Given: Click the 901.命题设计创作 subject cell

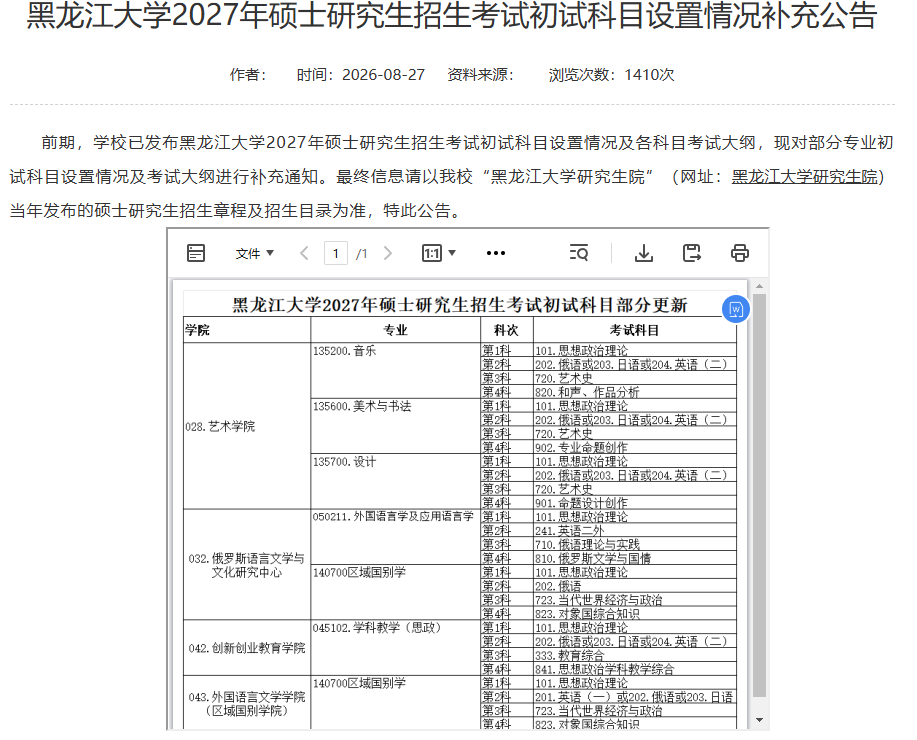Looking at the screenshot, I should [x=635, y=502].
